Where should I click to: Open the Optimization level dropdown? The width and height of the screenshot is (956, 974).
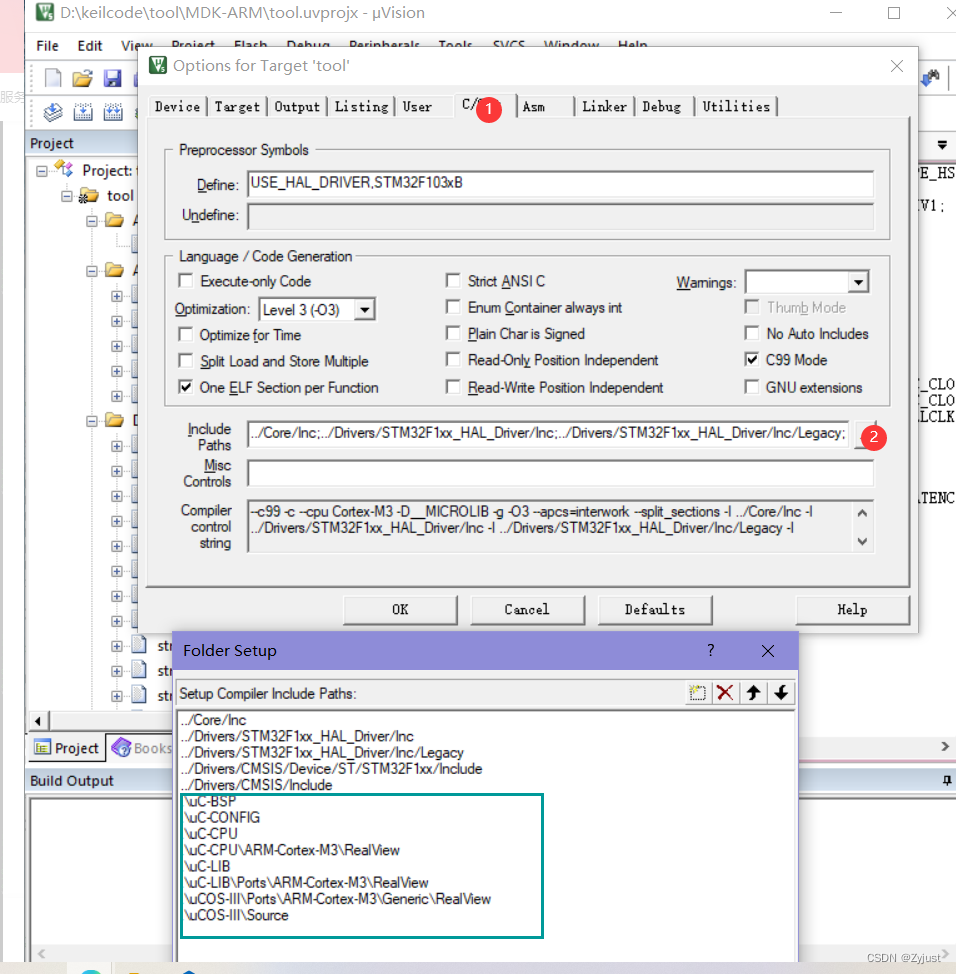click(x=365, y=309)
